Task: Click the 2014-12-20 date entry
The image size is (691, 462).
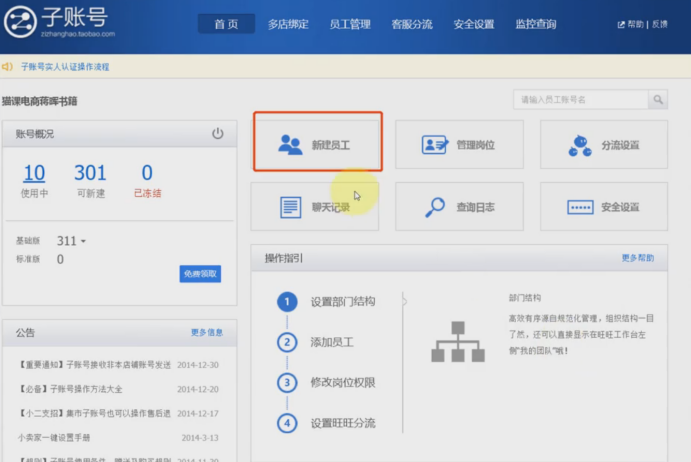Action: click(x=198, y=389)
